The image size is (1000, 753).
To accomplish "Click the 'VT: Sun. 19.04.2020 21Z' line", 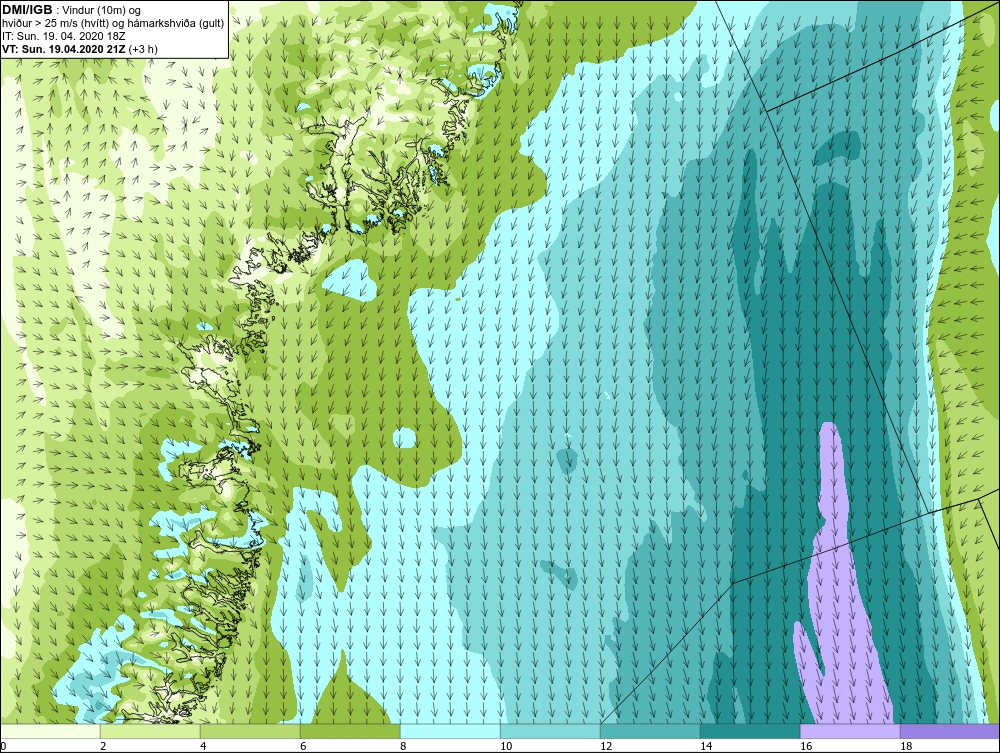I will [64, 49].
